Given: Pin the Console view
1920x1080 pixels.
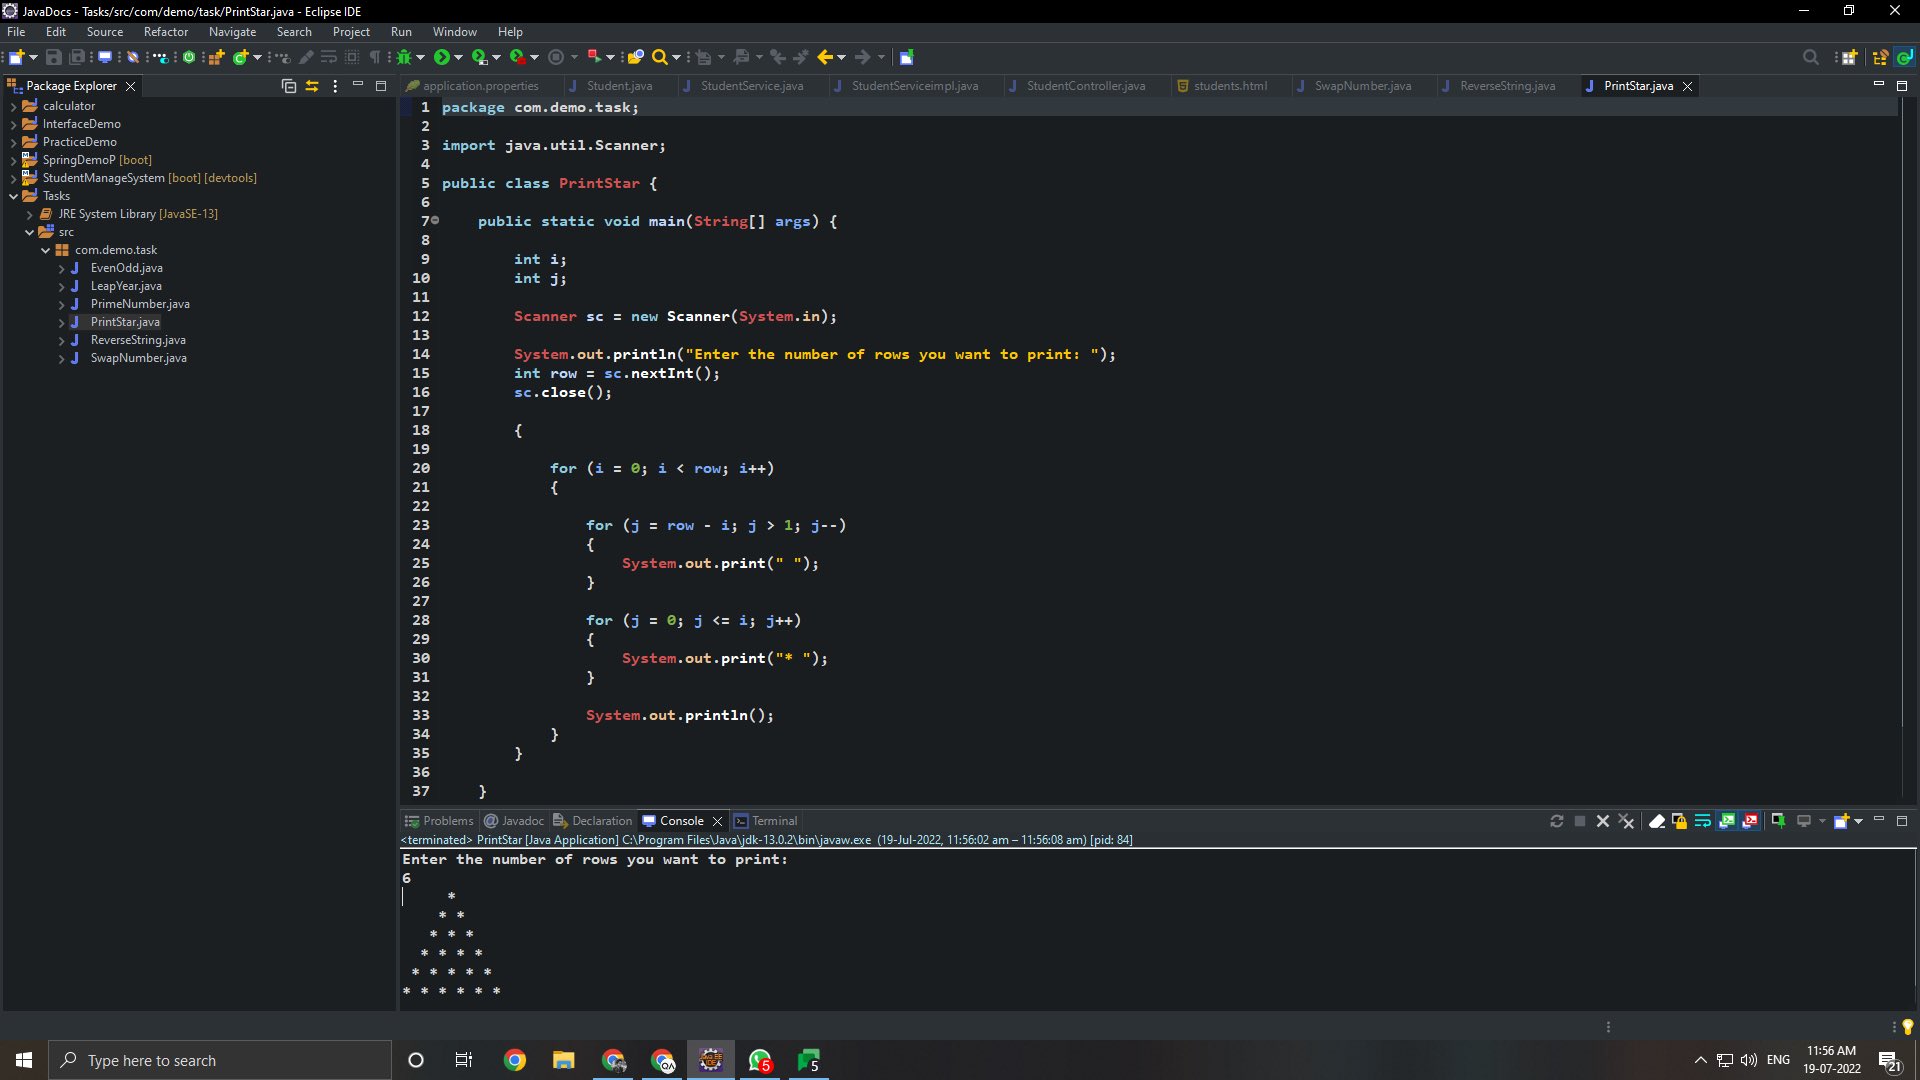Looking at the screenshot, I should (1778, 821).
